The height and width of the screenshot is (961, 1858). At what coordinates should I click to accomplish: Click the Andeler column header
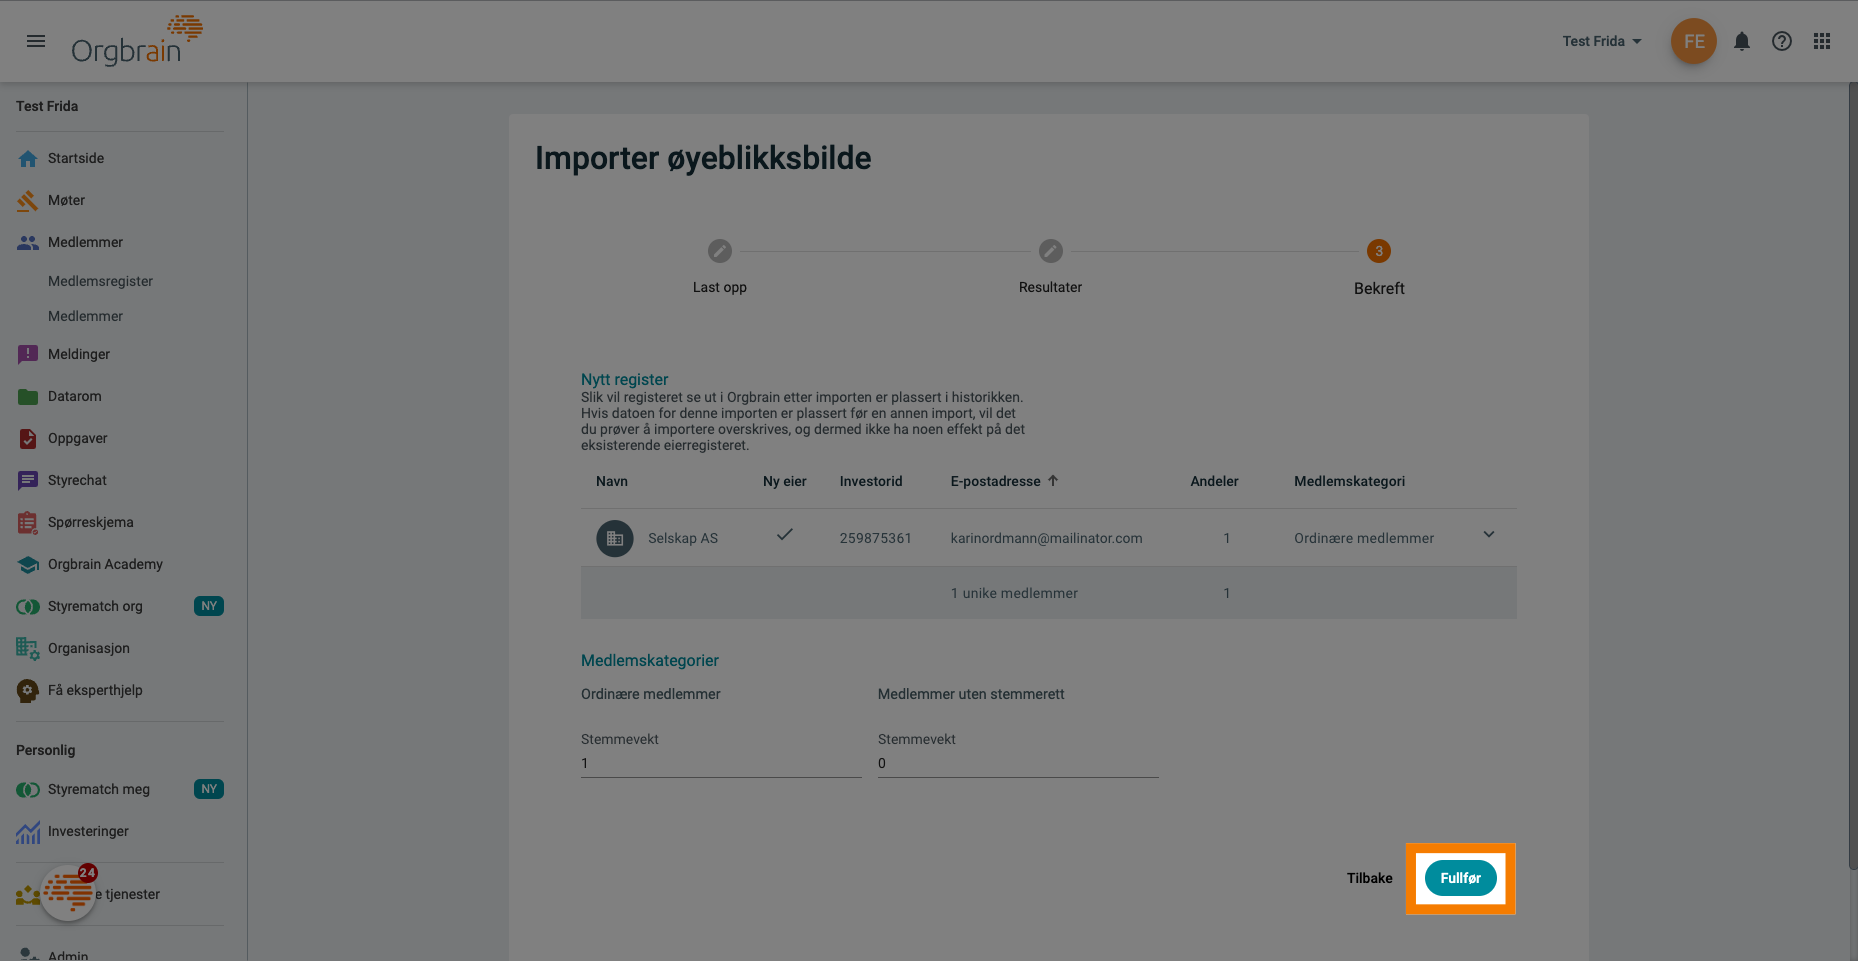pos(1214,481)
